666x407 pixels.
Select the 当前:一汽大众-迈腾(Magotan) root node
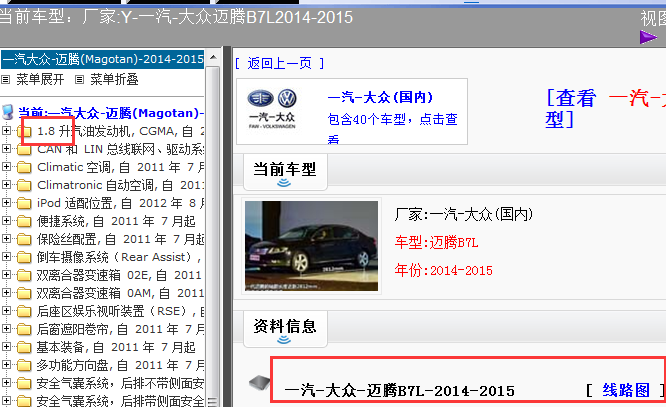pos(111,113)
